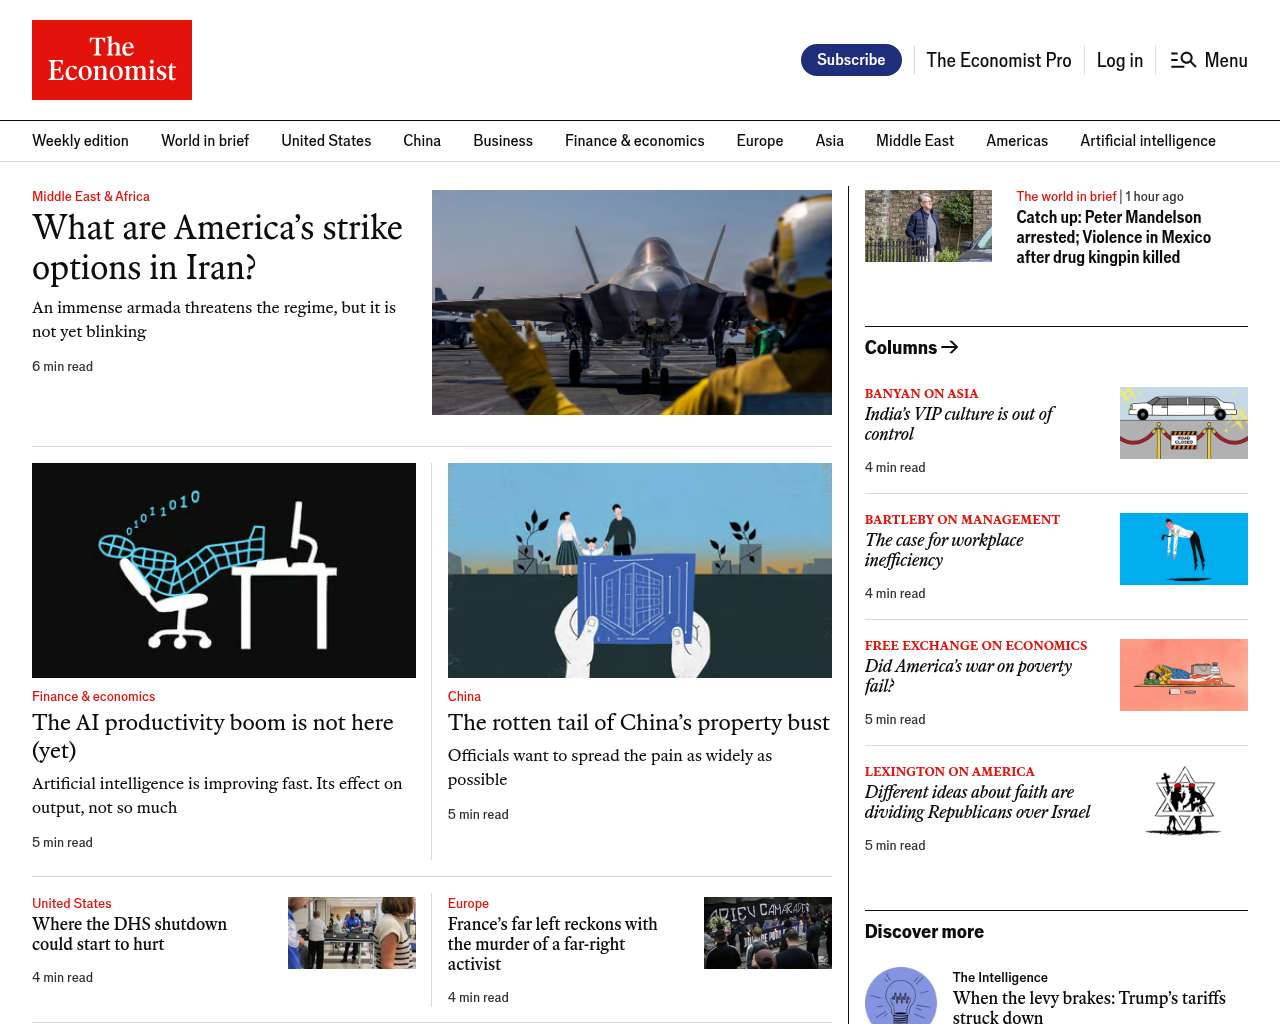Click the China property blueprint illustration
The width and height of the screenshot is (1280, 1024).
click(639, 570)
